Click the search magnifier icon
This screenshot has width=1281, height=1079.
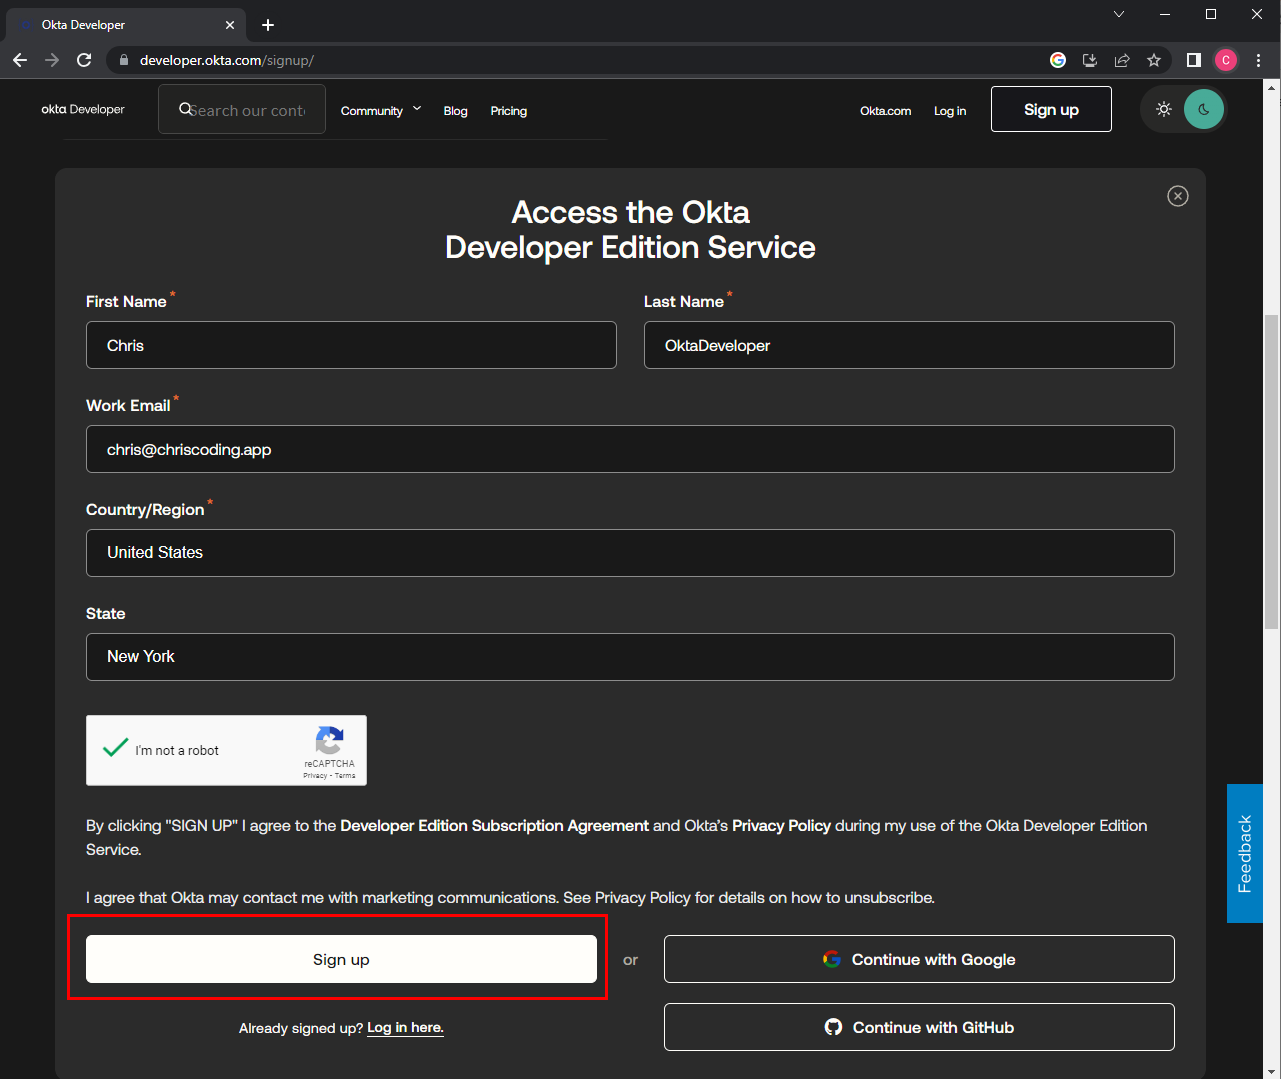pyautogui.click(x=185, y=109)
